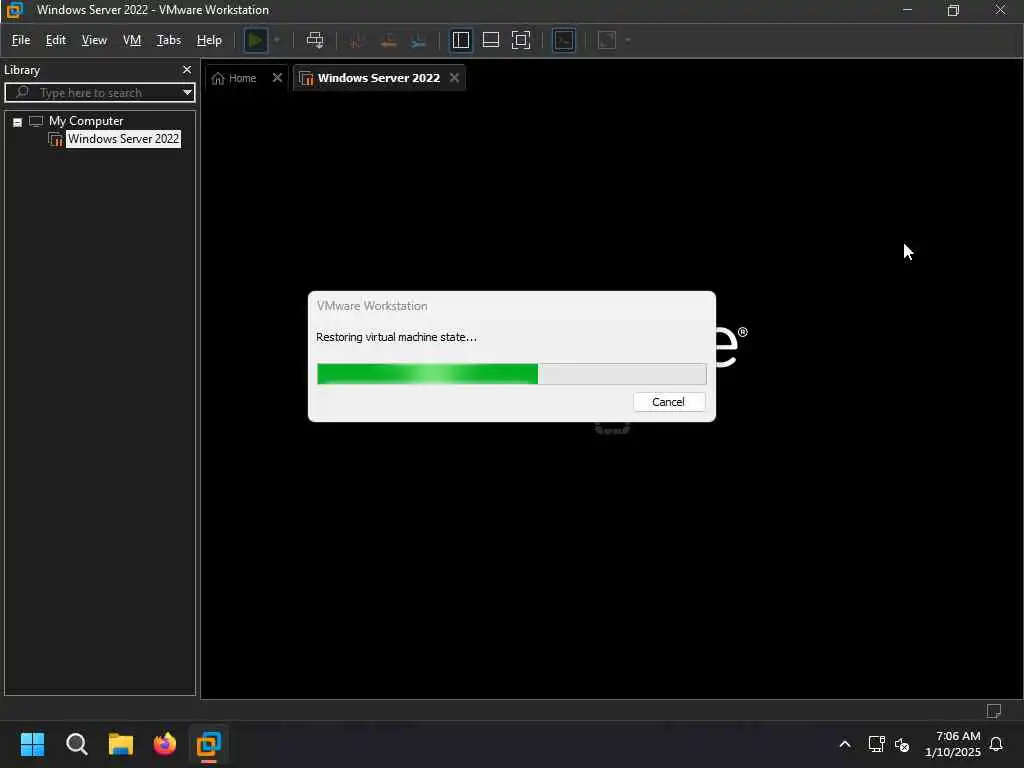Open network status tray icon
The image size is (1024, 768).
point(876,744)
